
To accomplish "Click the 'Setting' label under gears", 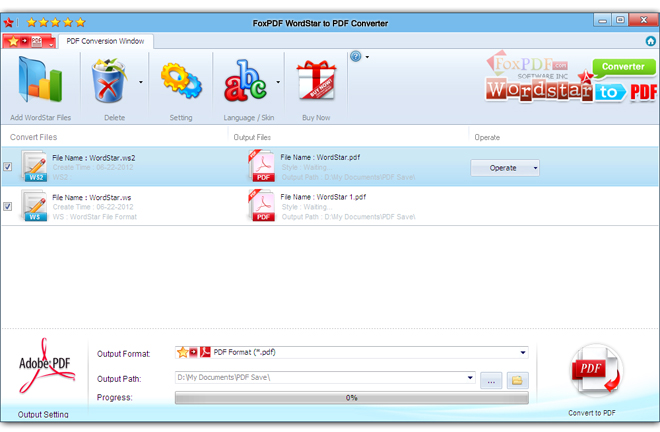I will tap(181, 118).
